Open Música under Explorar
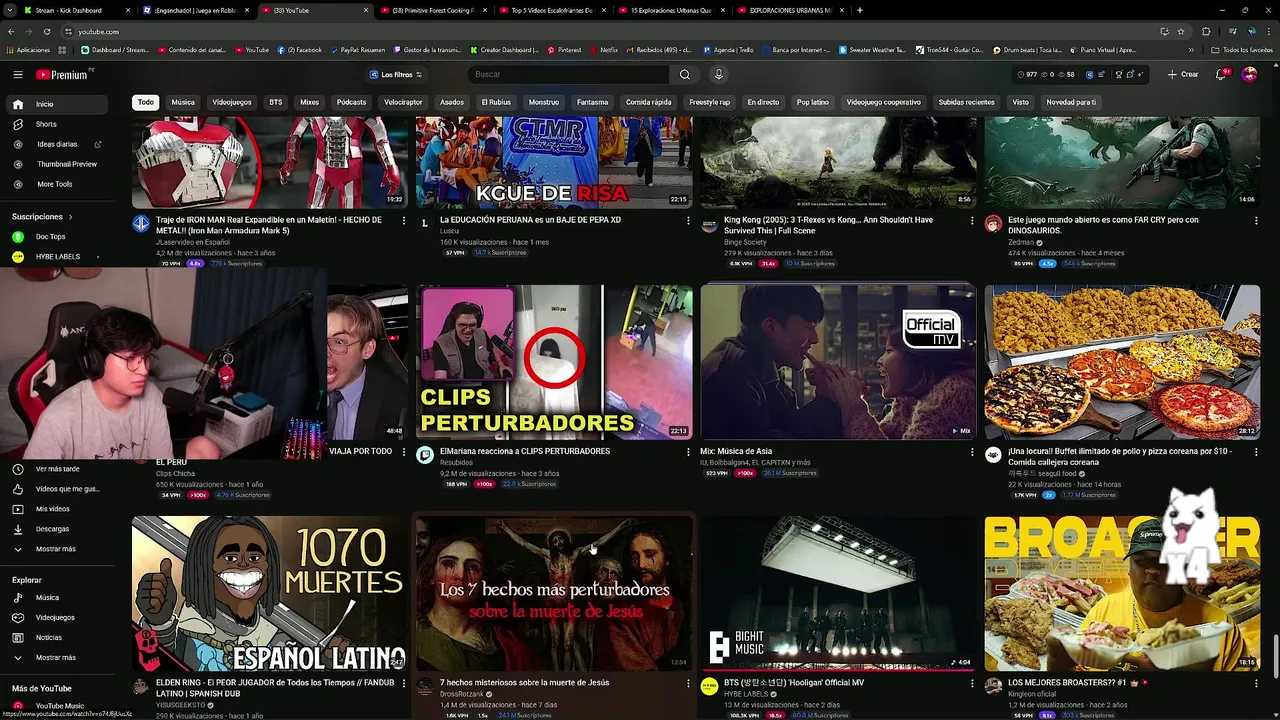 (57, 598)
